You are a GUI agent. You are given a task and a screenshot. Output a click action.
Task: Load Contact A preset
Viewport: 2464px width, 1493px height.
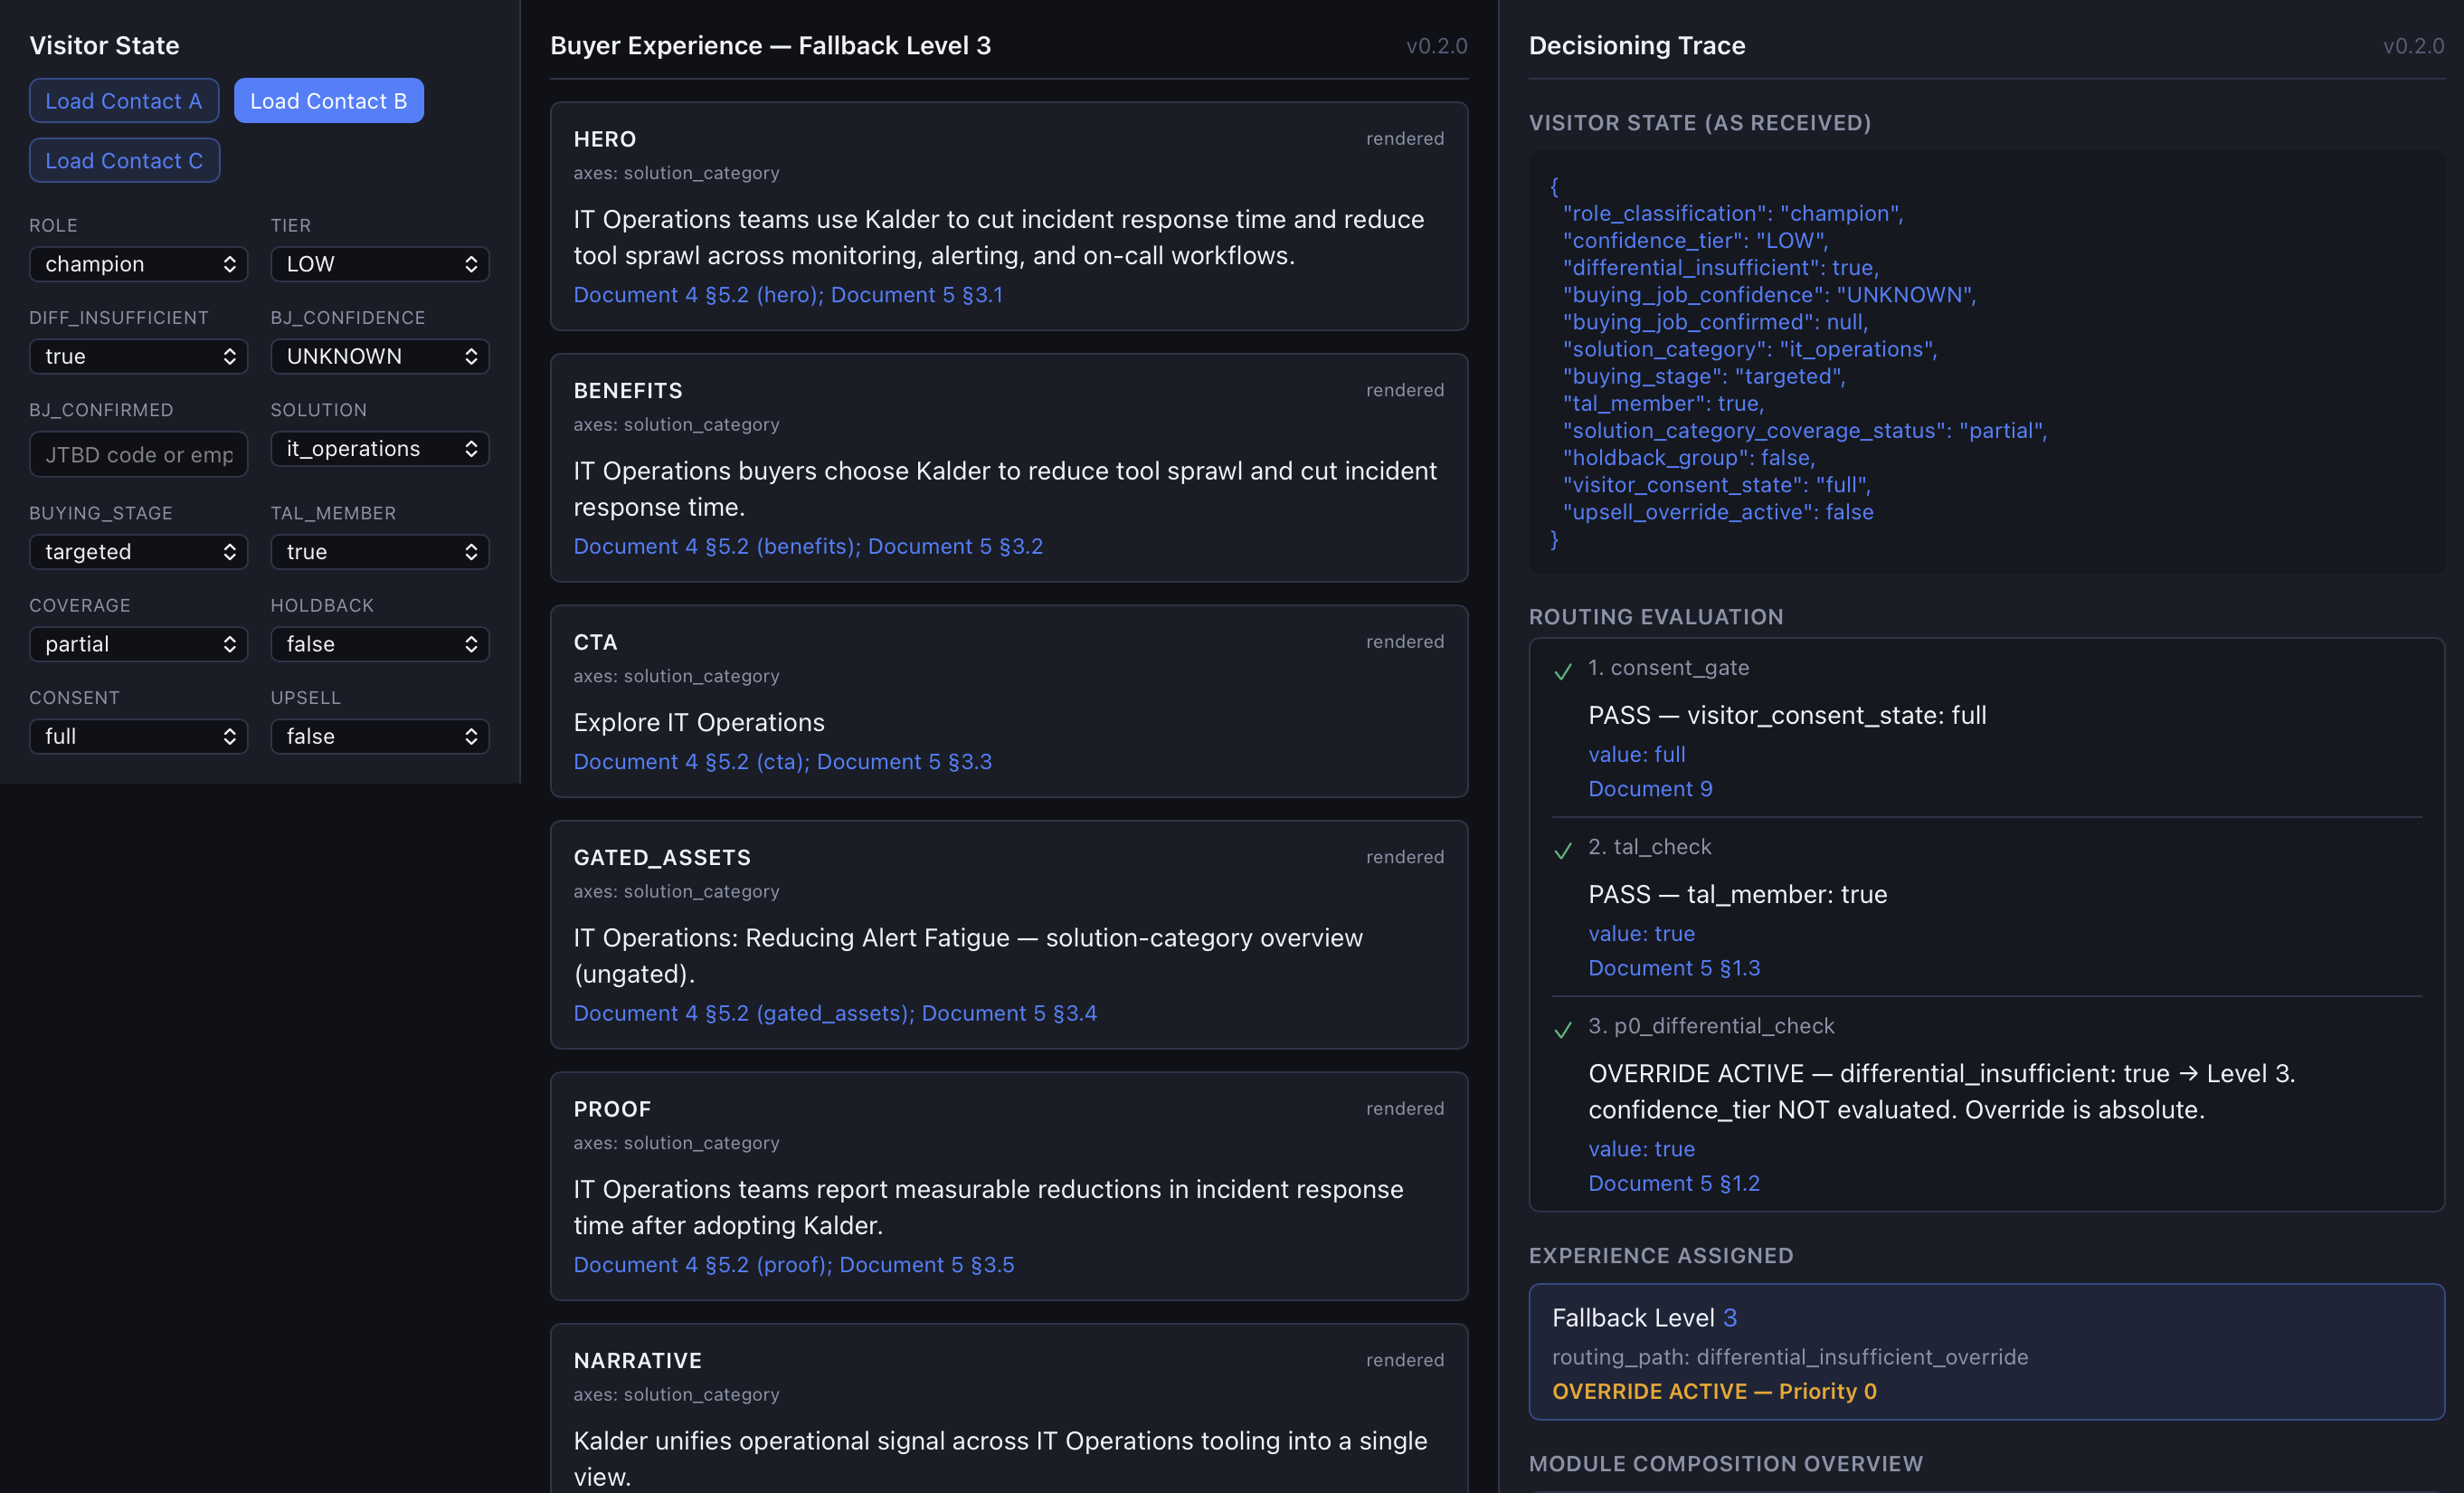[x=124, y=101]
